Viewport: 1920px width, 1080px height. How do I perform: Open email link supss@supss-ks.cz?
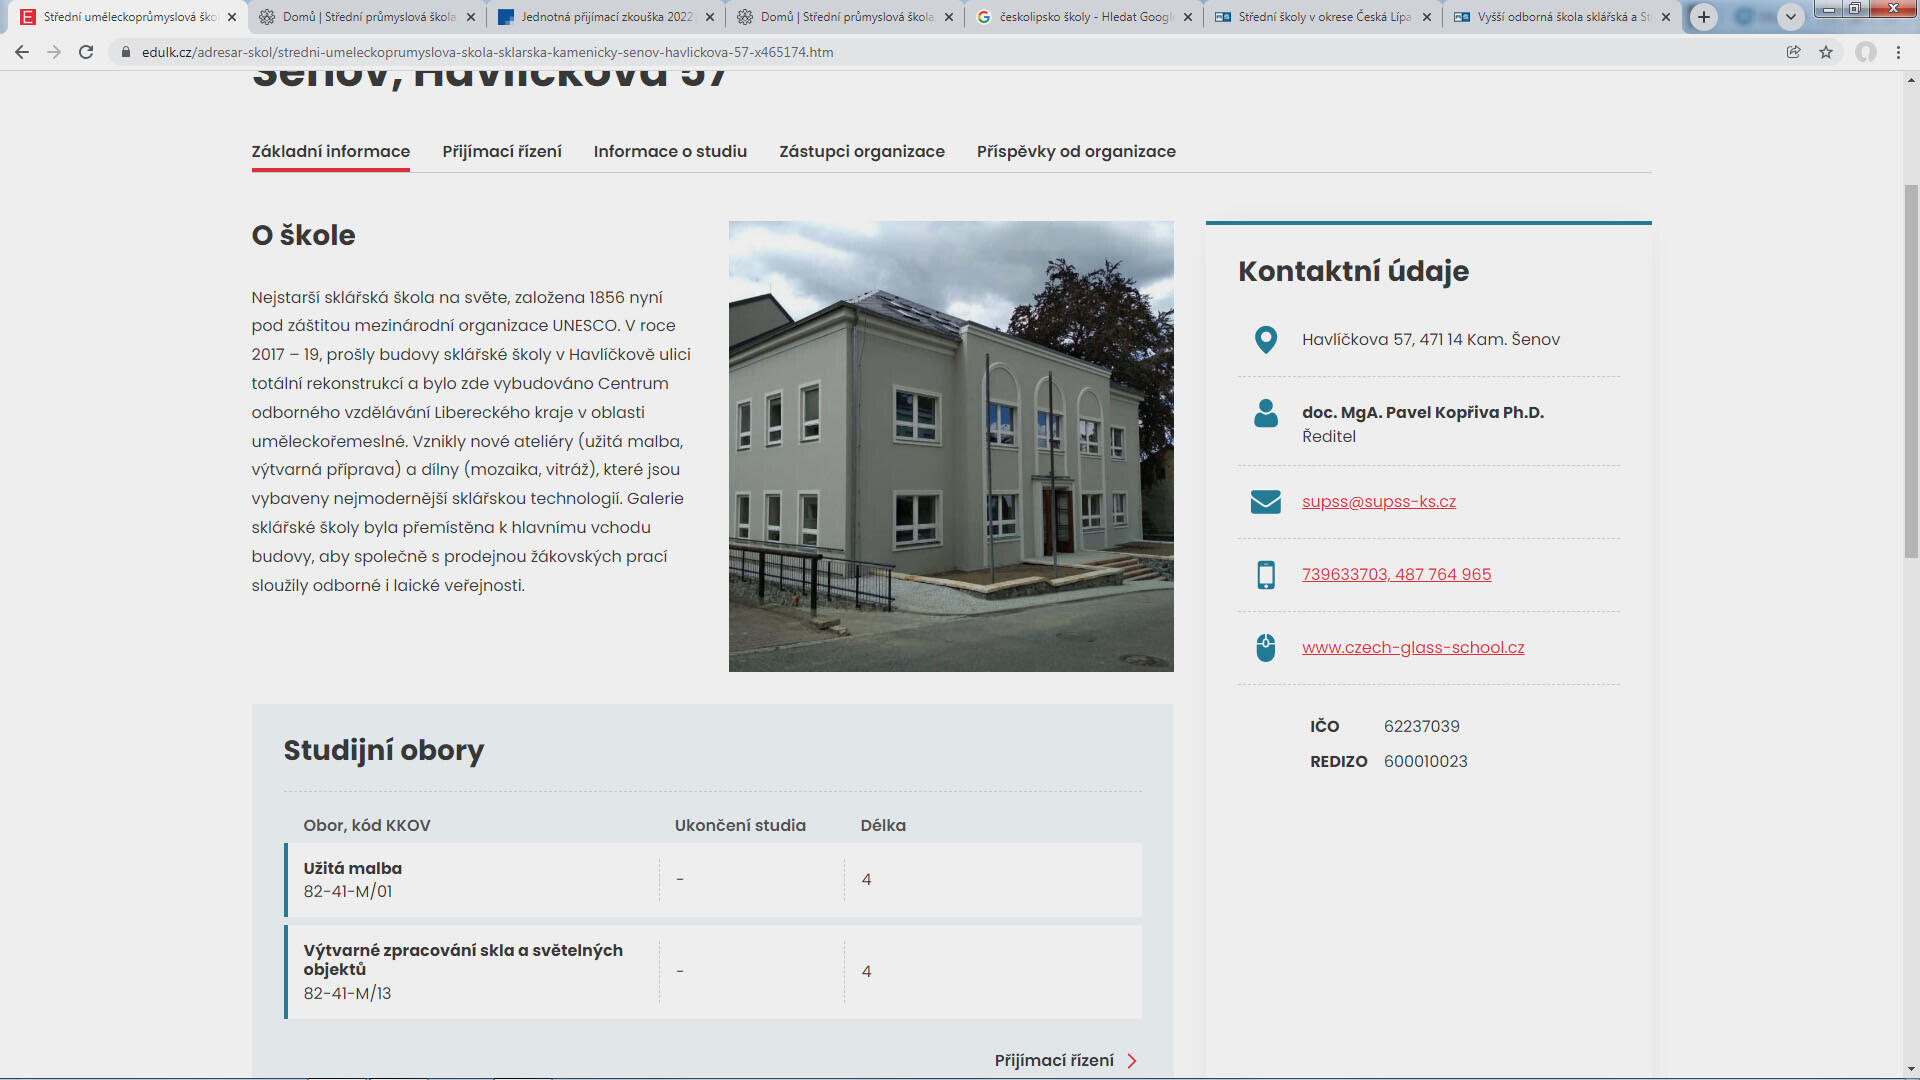pyautogui.click(x=1379, y=502)
